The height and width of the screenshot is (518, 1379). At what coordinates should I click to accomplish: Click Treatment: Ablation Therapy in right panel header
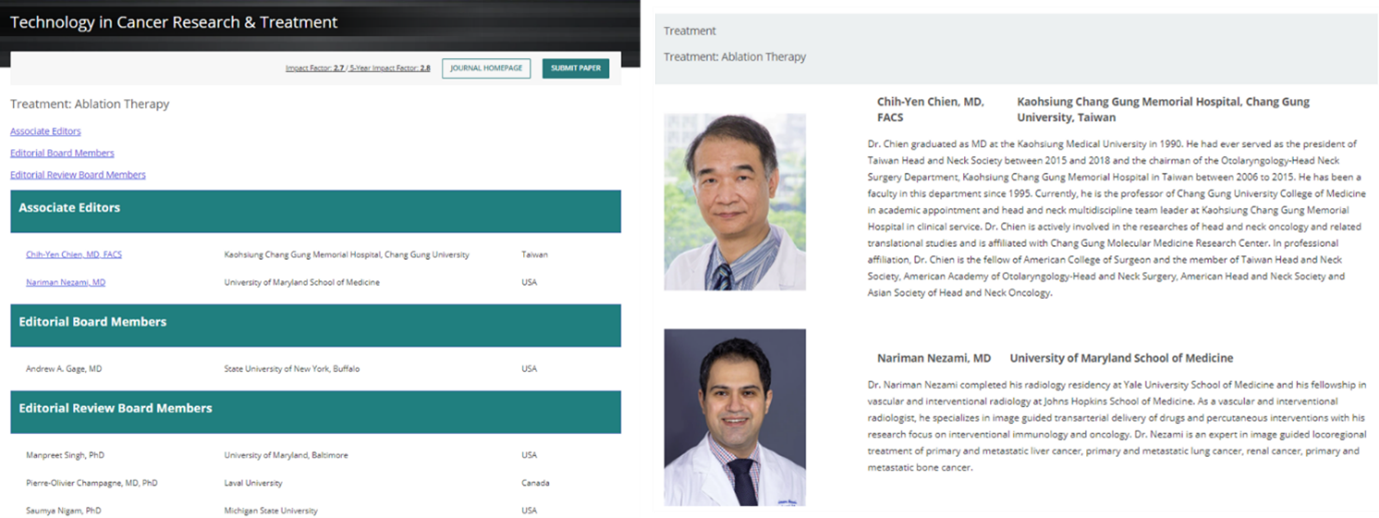735,57
